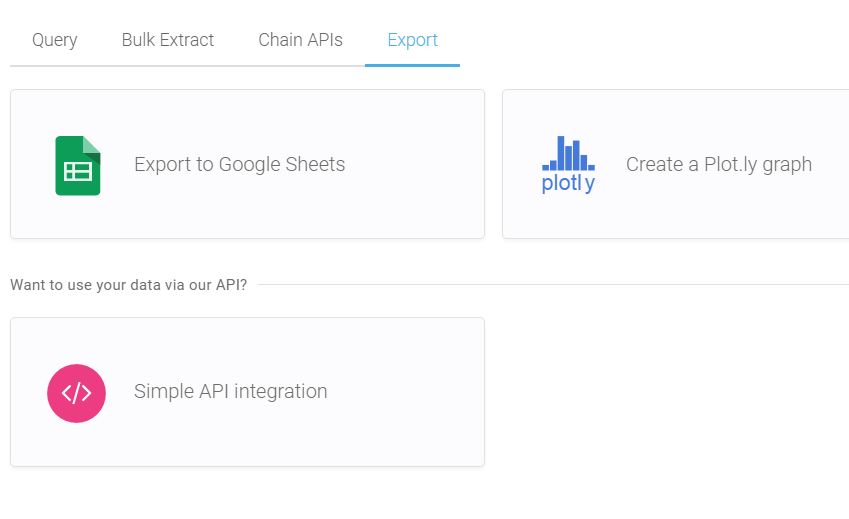Viewport: 849px width, 519px height.
Task: Click the white table grid inside Sheets icon
Action: [x=78, y=172]
